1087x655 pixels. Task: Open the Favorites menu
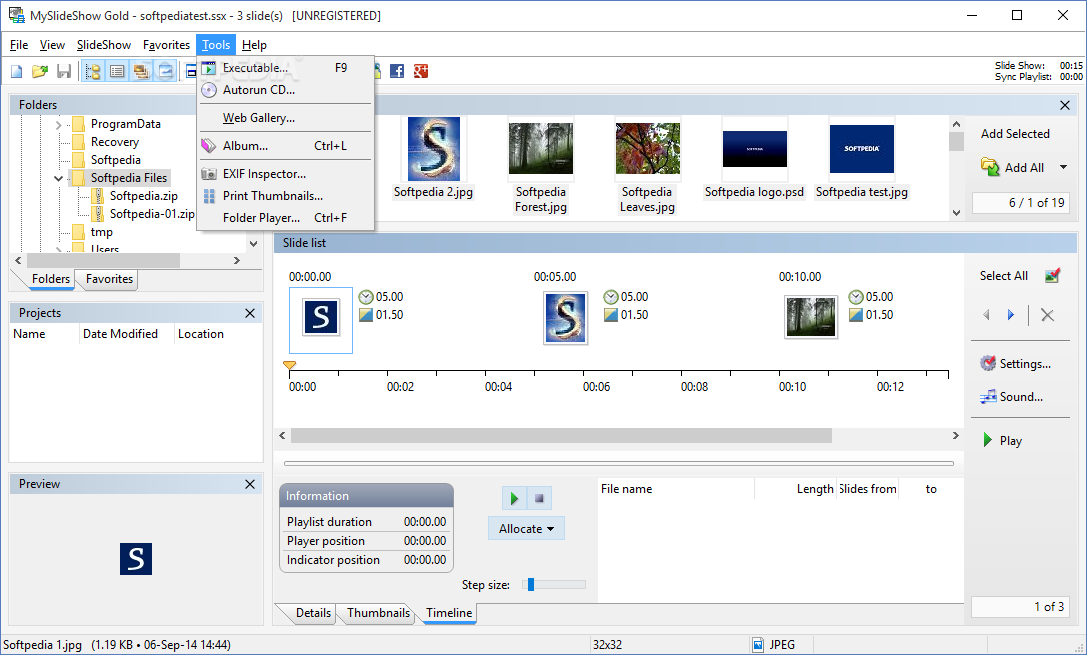[x=166, y=45]
